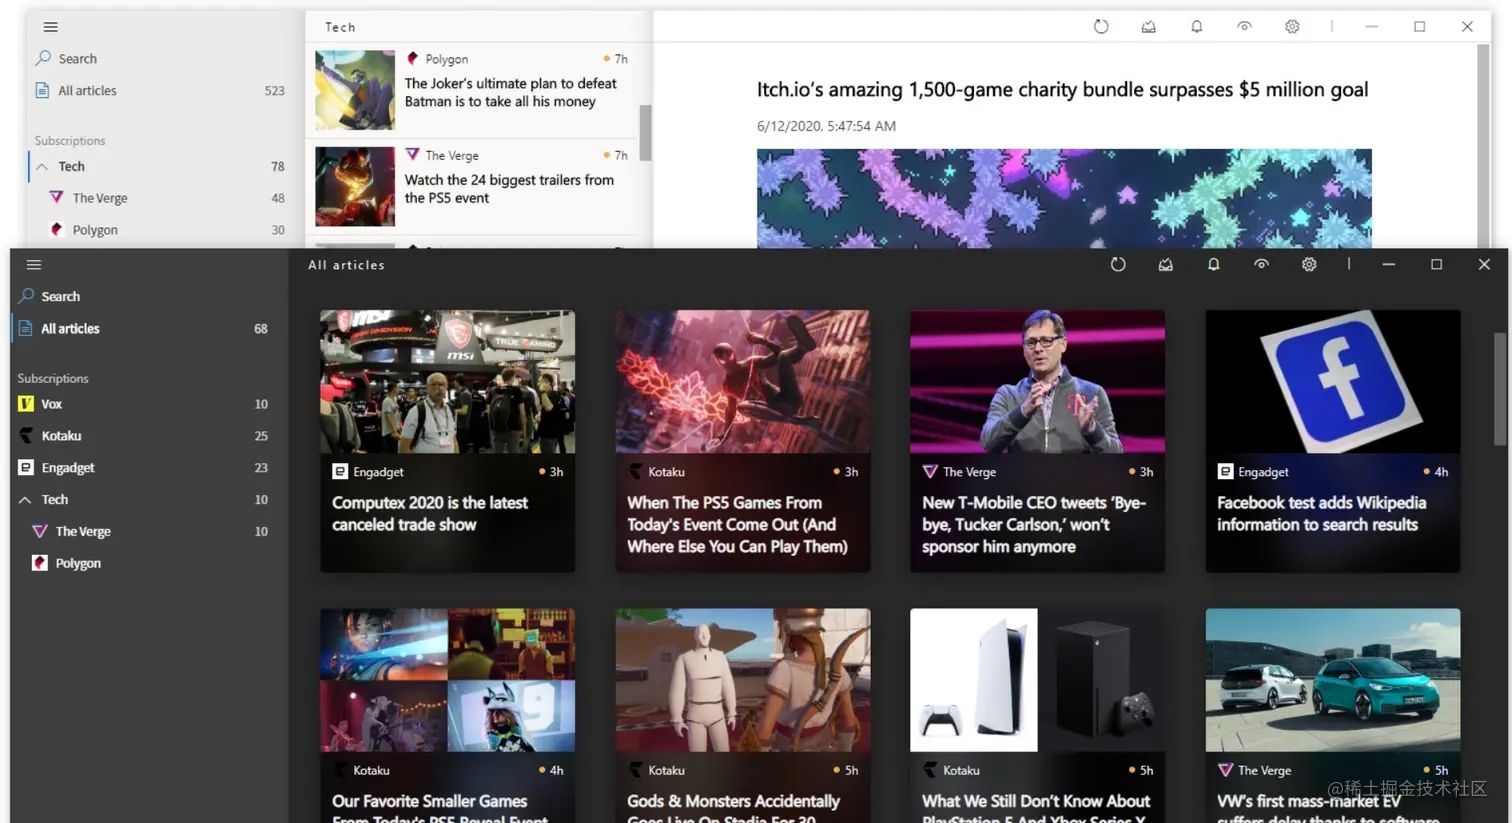Click mark-all-read icon in dark window toolbar

[1166, 265]
